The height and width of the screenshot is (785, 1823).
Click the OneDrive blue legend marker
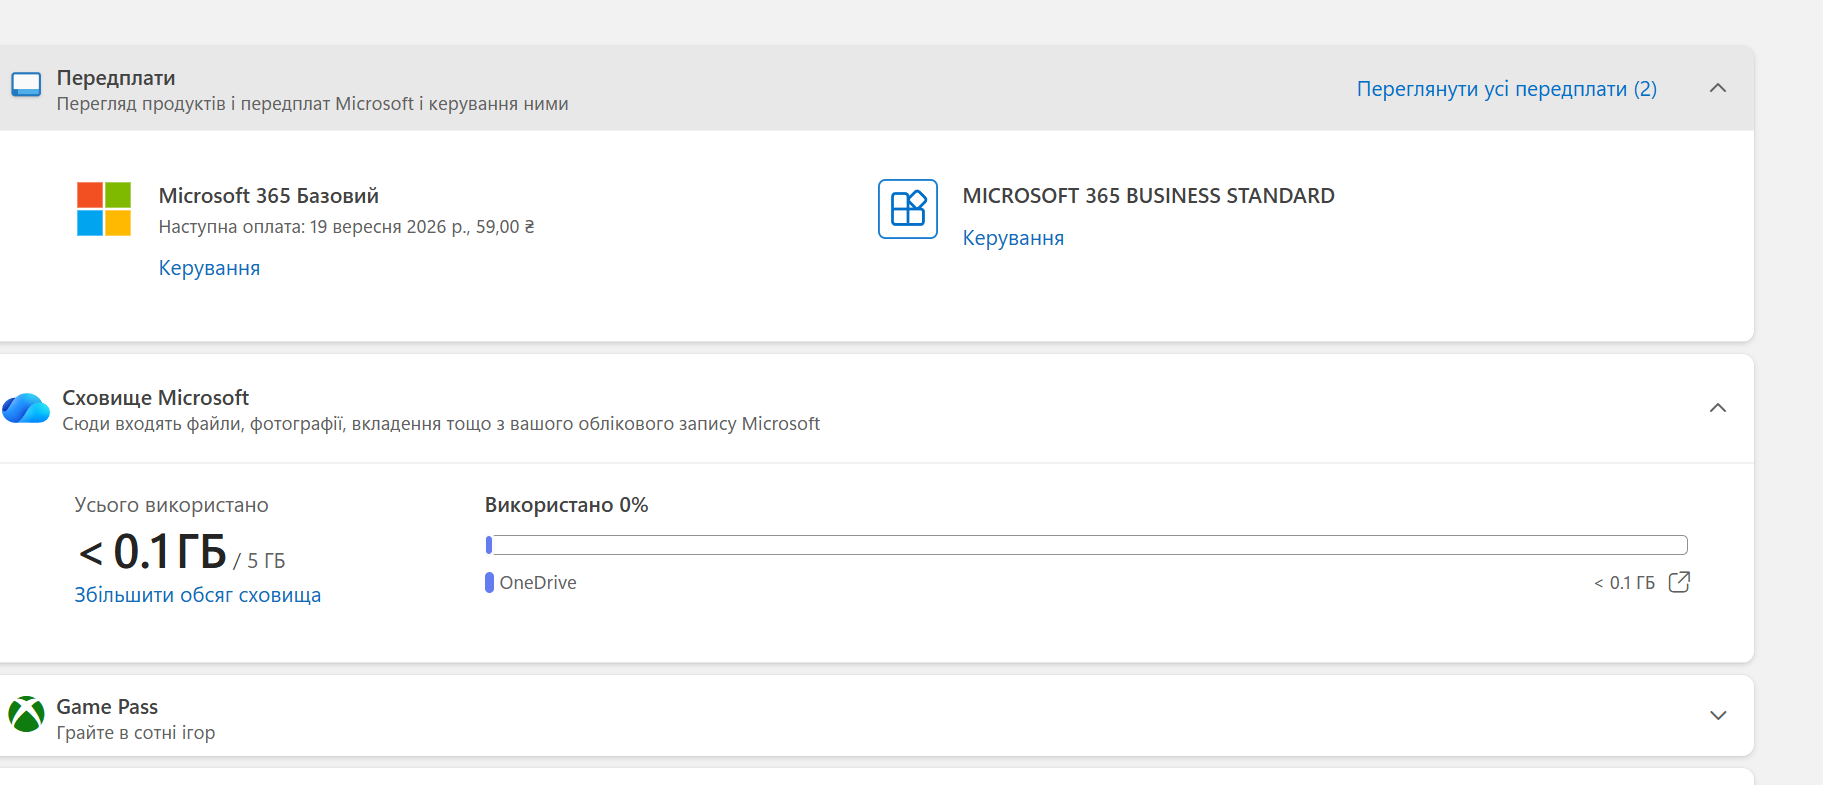(x=489, y=582)
